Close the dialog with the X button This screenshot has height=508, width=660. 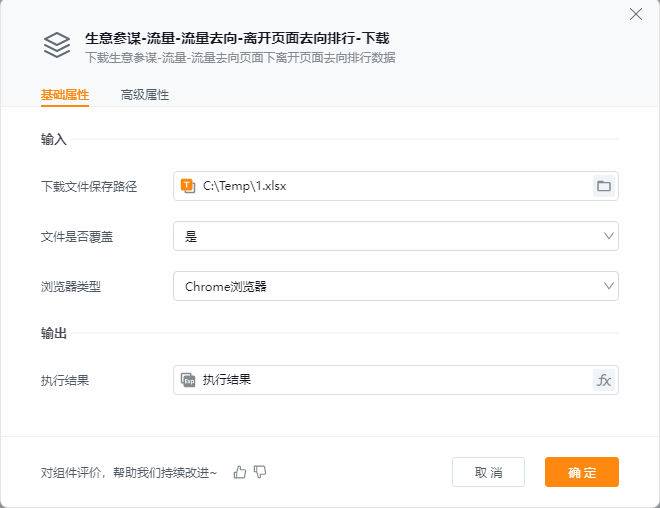click(635, 14)
